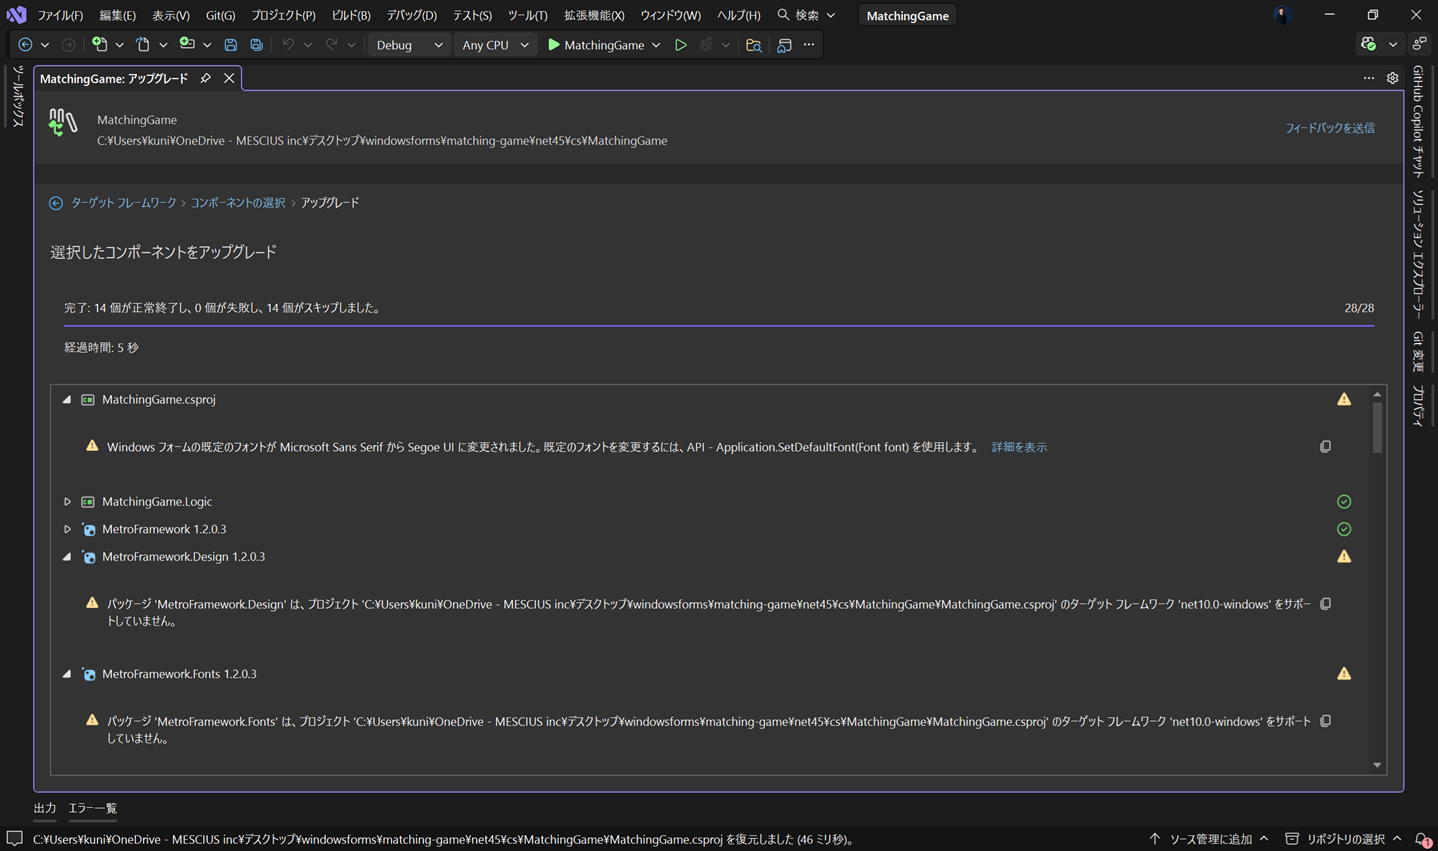Viewport: 1438px width, 851px height.
Task: Click back arrow beside ターゲット フレームワーク
Action: click(56, 203)
